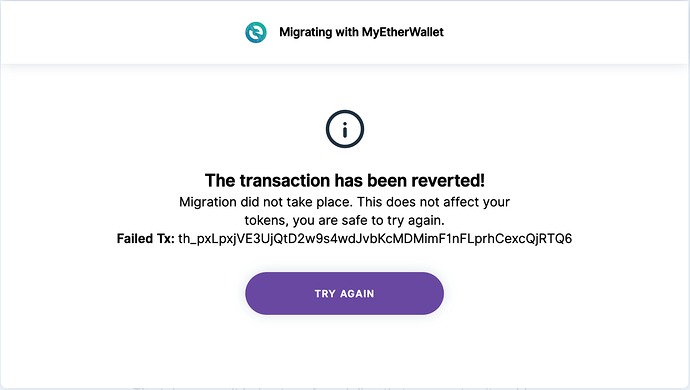This screenshot has height=390, width=690.
Task: Click the circled info icon
Action: [x=345, y=129]
